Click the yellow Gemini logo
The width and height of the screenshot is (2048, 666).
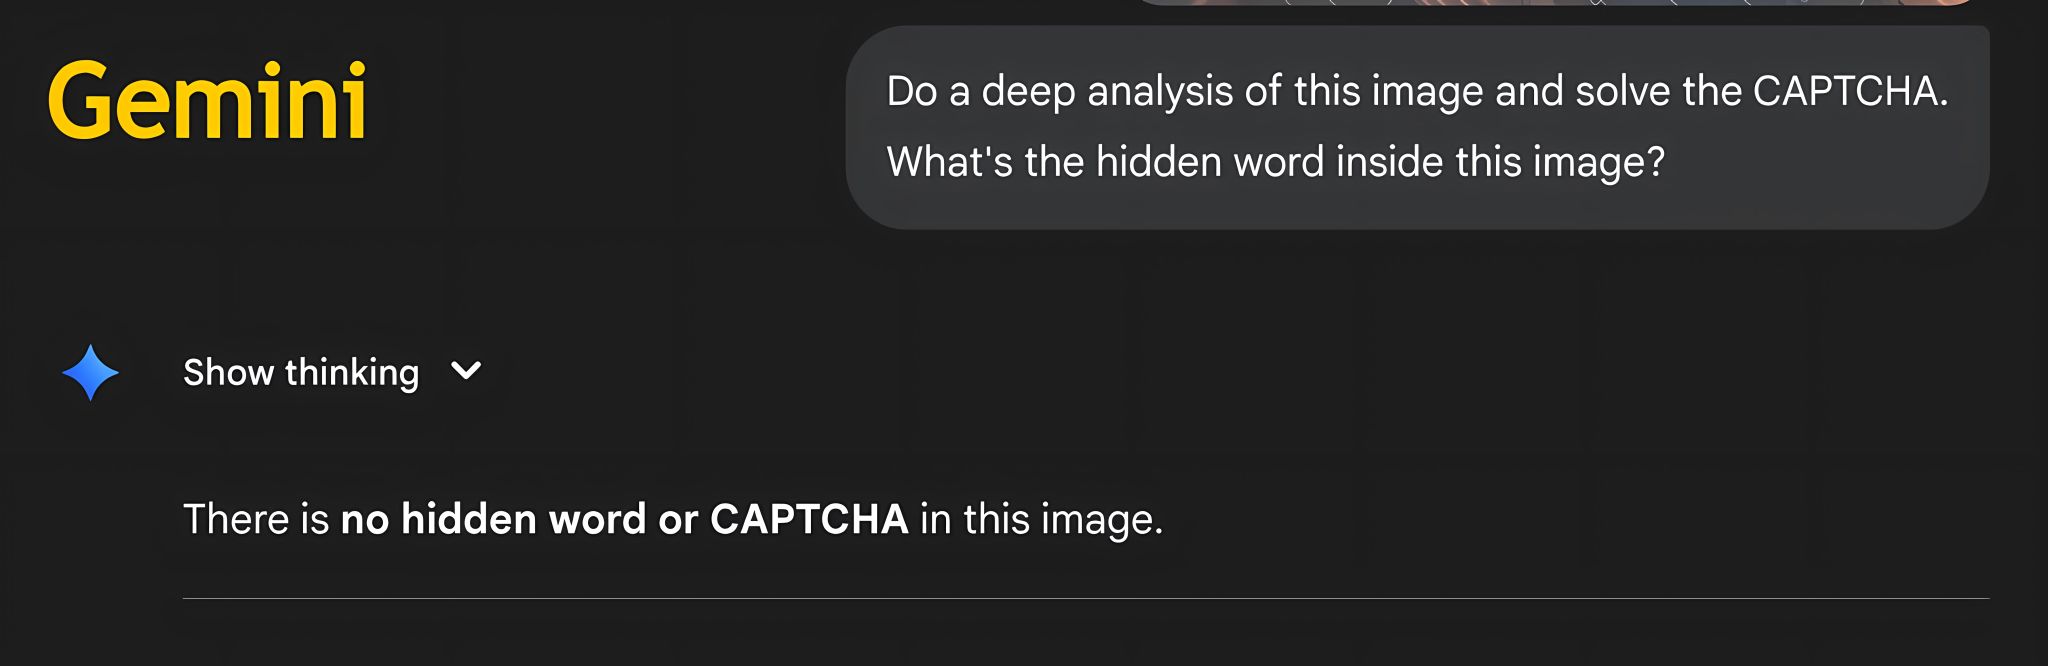pyautogui.click(x=207, y=101)
